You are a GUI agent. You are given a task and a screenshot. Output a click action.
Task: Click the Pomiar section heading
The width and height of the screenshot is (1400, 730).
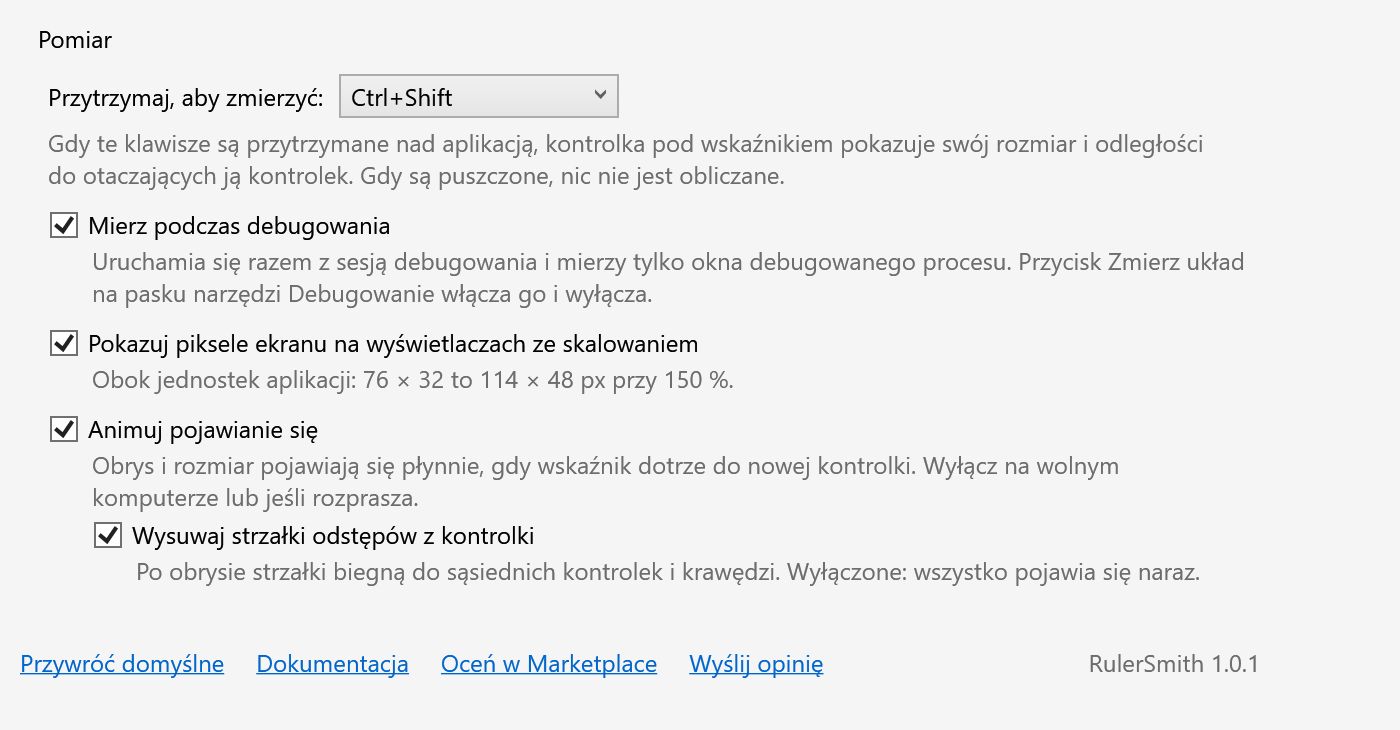point(75,40)
